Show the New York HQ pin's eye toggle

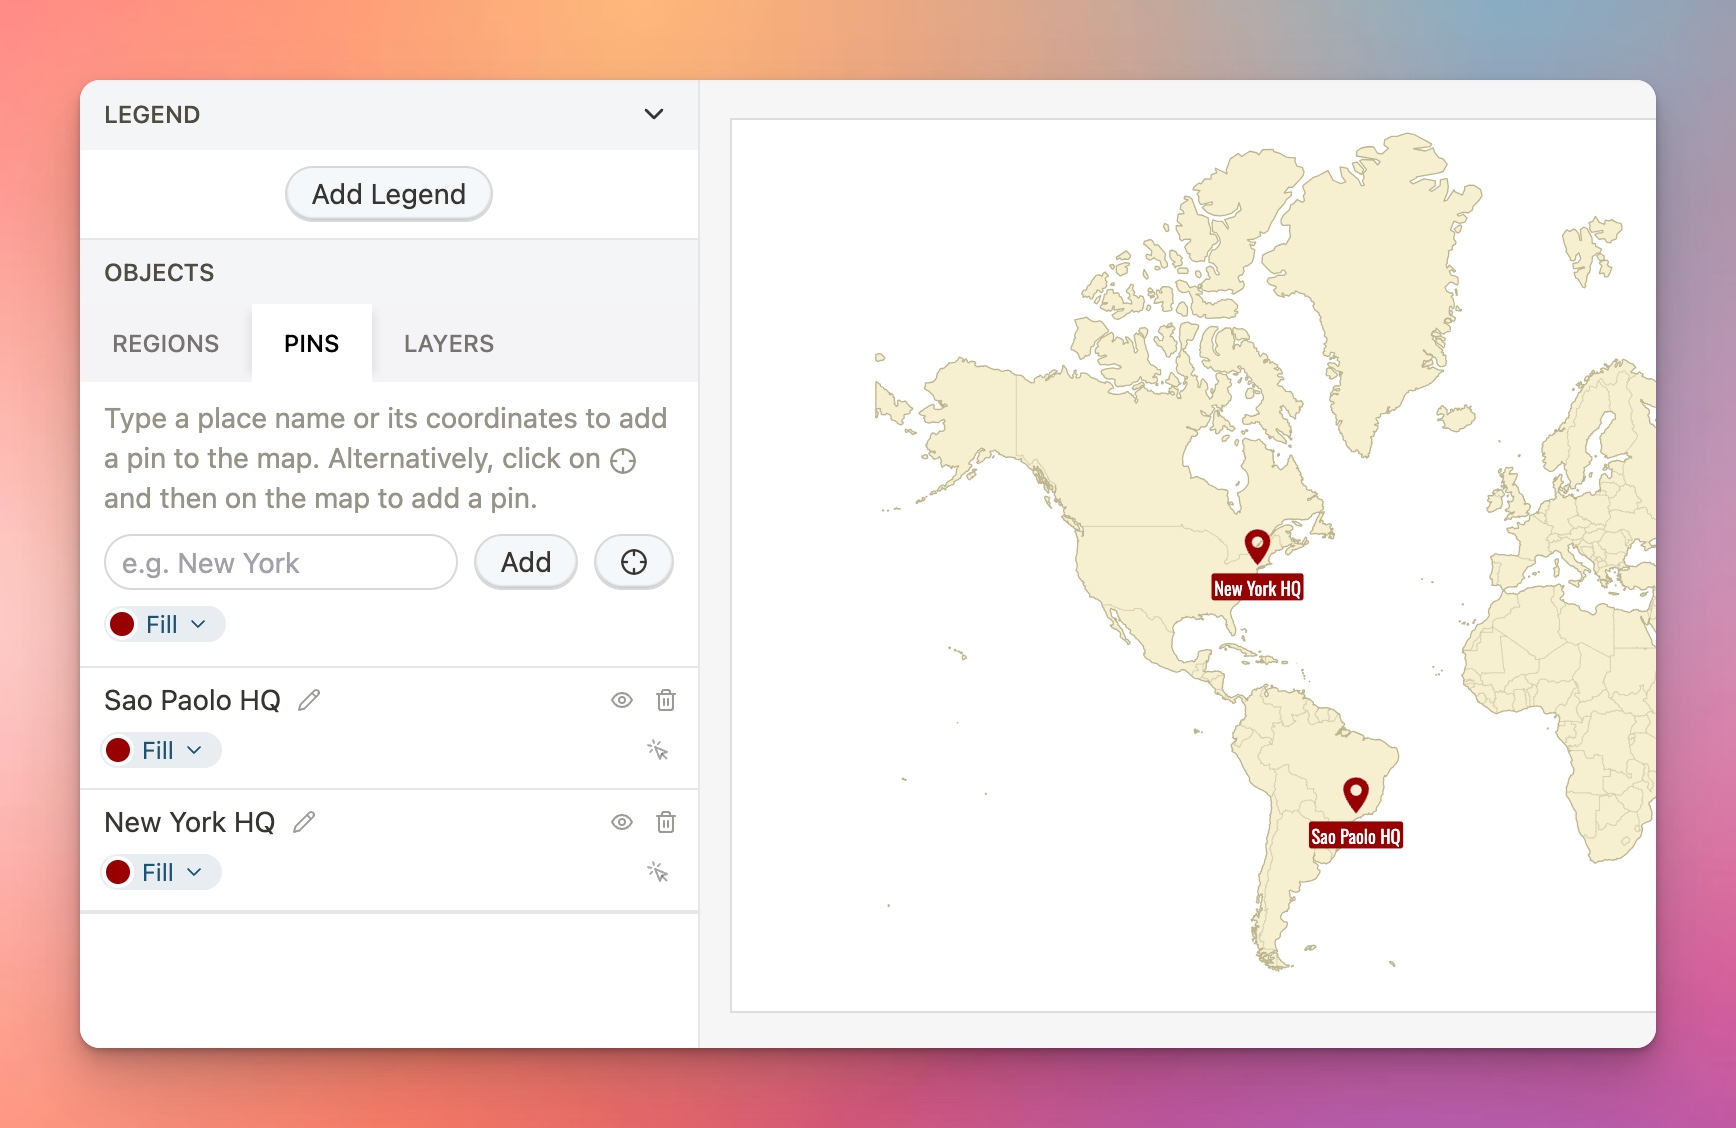pos(621,822)
